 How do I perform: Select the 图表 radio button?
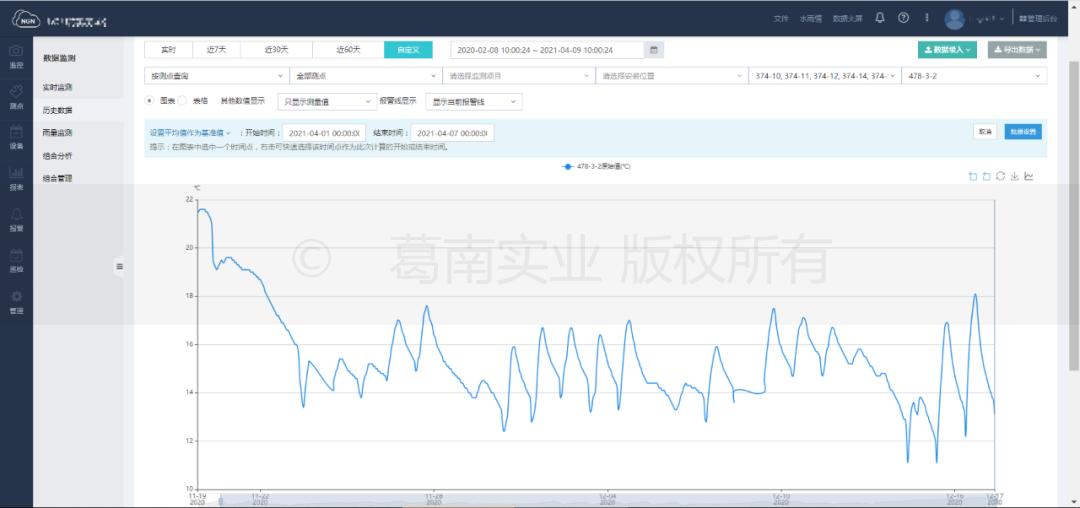[150, 101]
